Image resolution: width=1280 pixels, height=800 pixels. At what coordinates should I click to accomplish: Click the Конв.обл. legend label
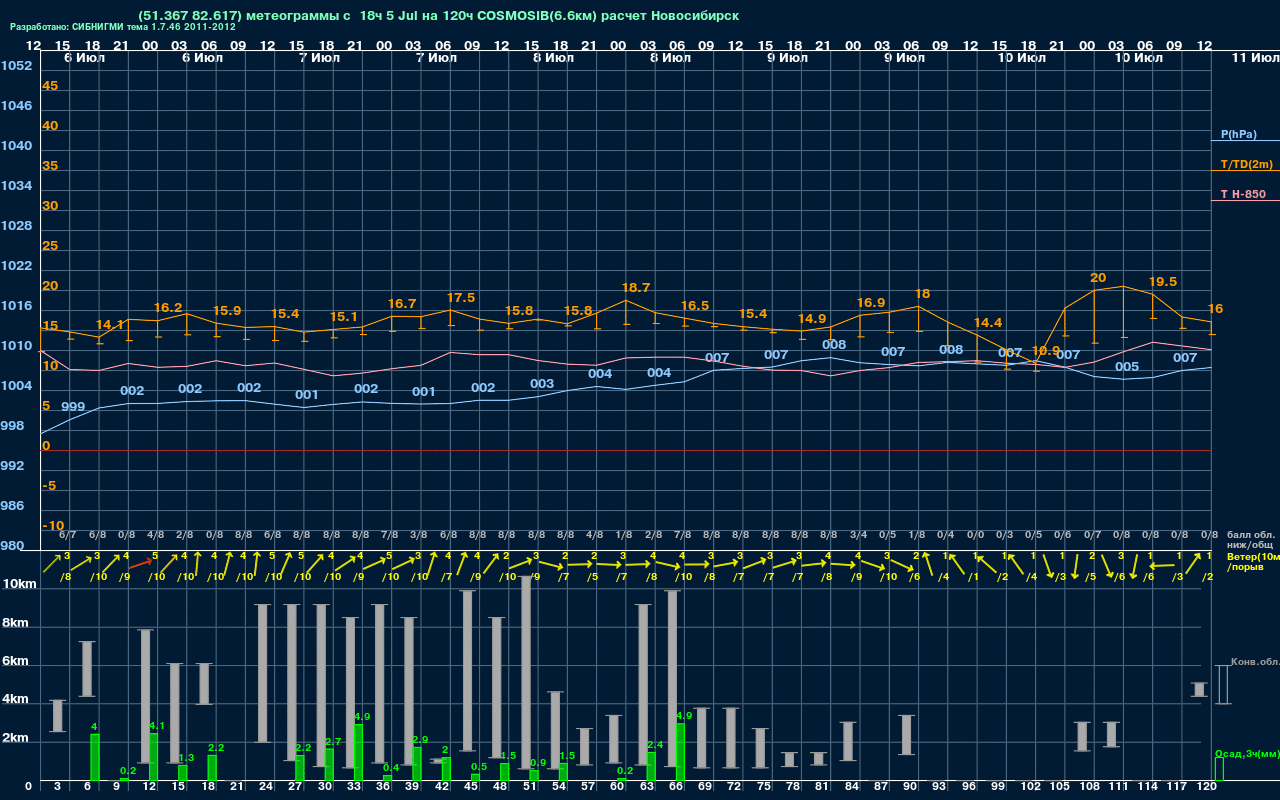pos(1255,662)
